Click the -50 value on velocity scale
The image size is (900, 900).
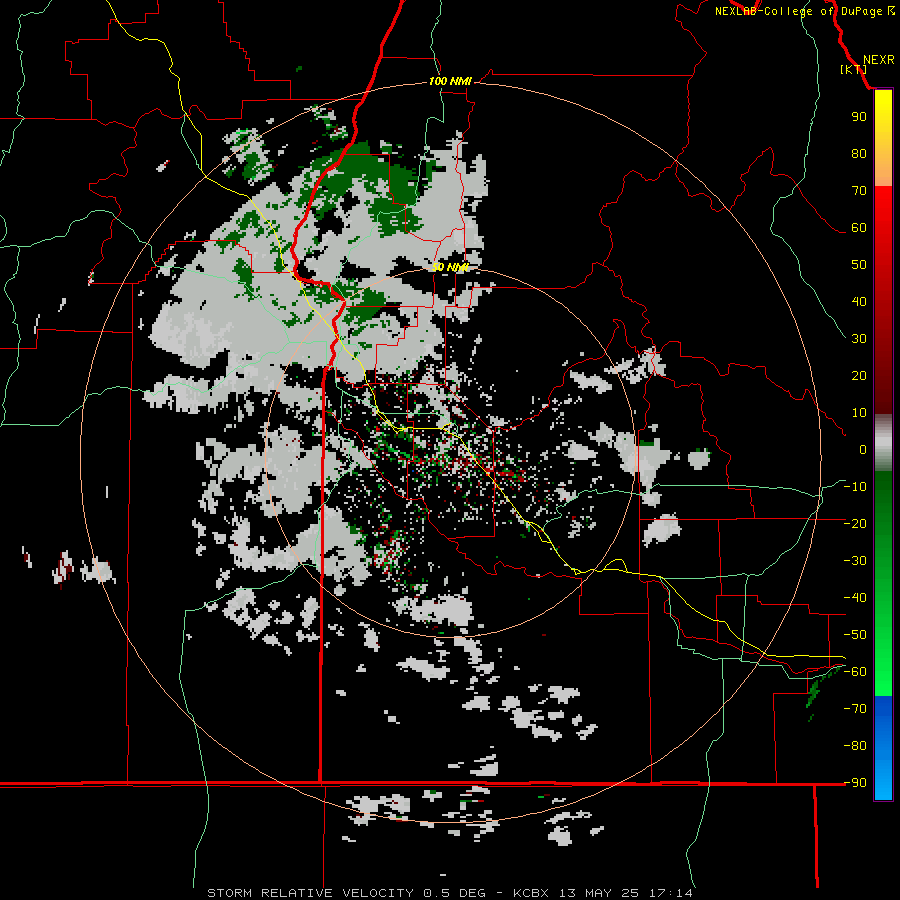click(855, 635)
